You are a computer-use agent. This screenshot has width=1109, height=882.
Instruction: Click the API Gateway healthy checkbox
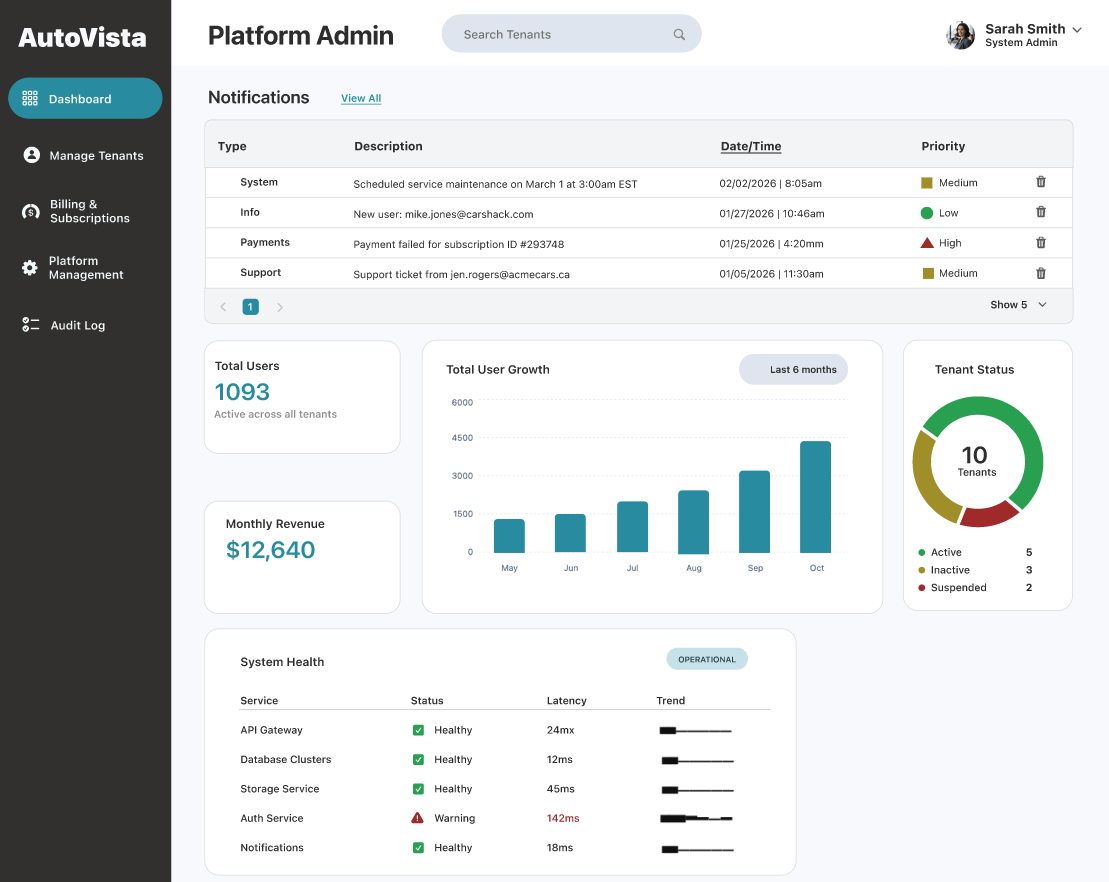coord(418,730)
